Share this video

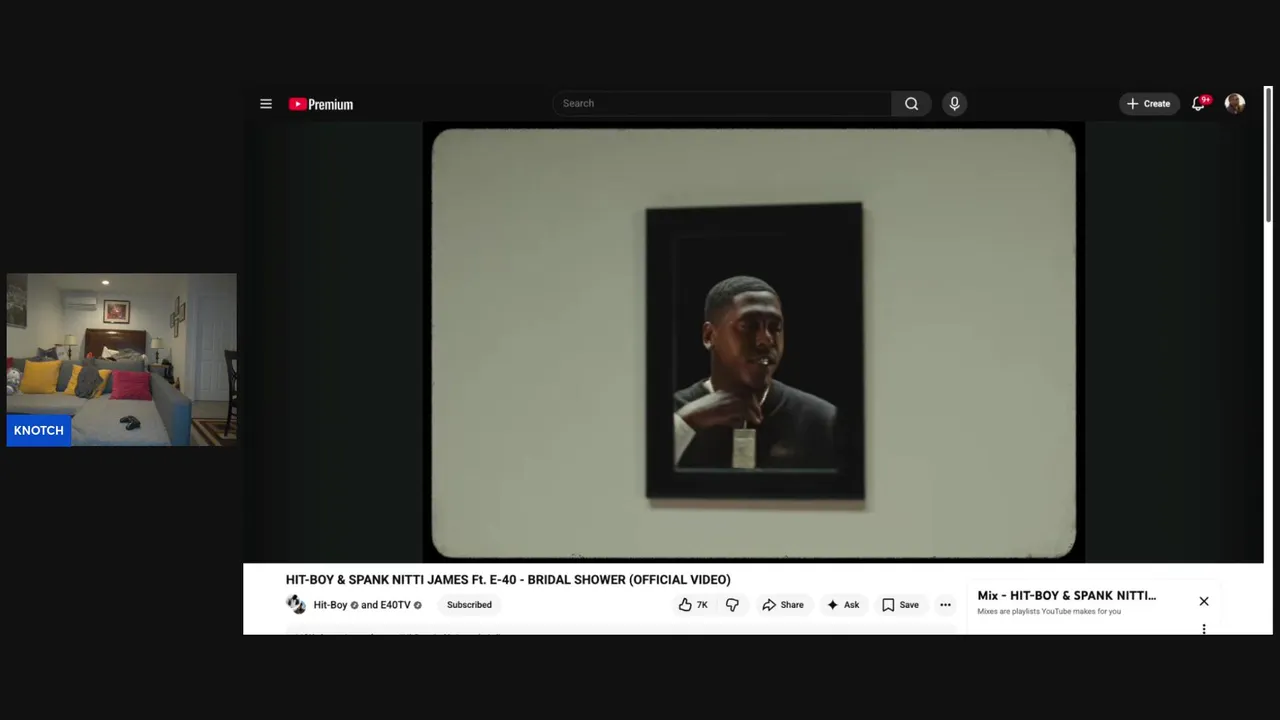(783, 605)
